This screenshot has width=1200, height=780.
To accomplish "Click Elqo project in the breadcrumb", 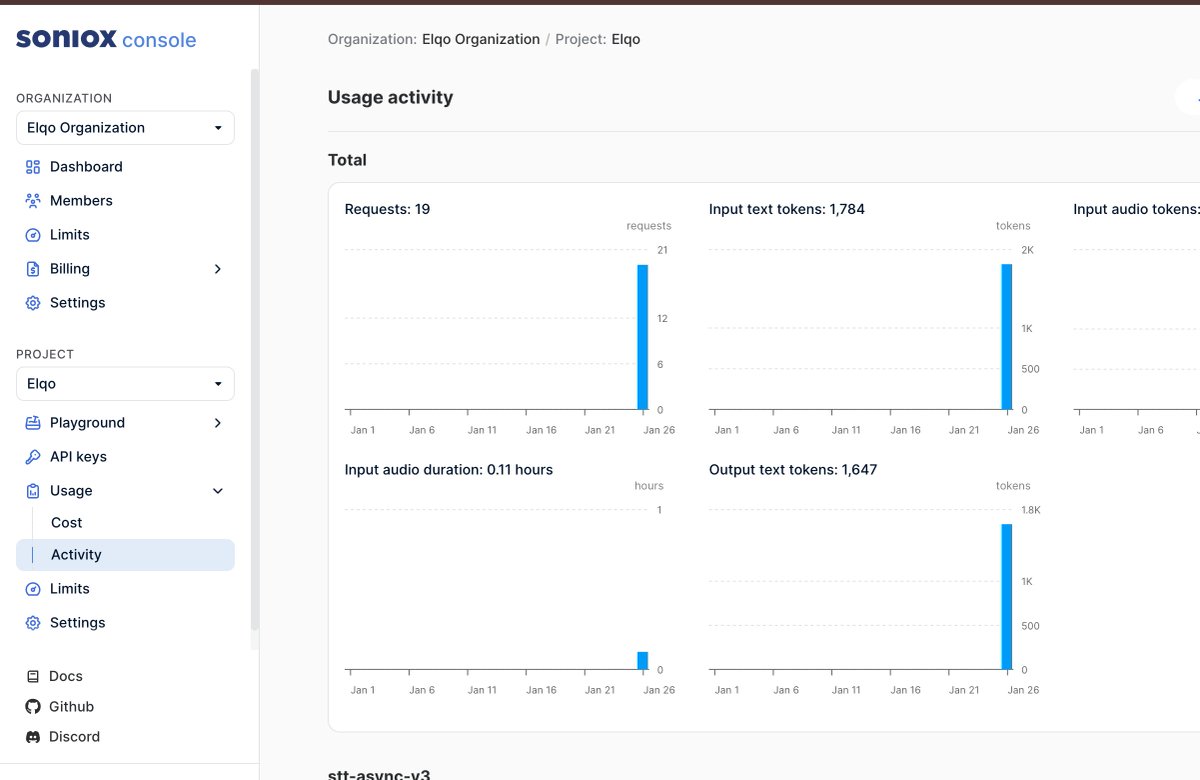I will (x=626, y=40).
